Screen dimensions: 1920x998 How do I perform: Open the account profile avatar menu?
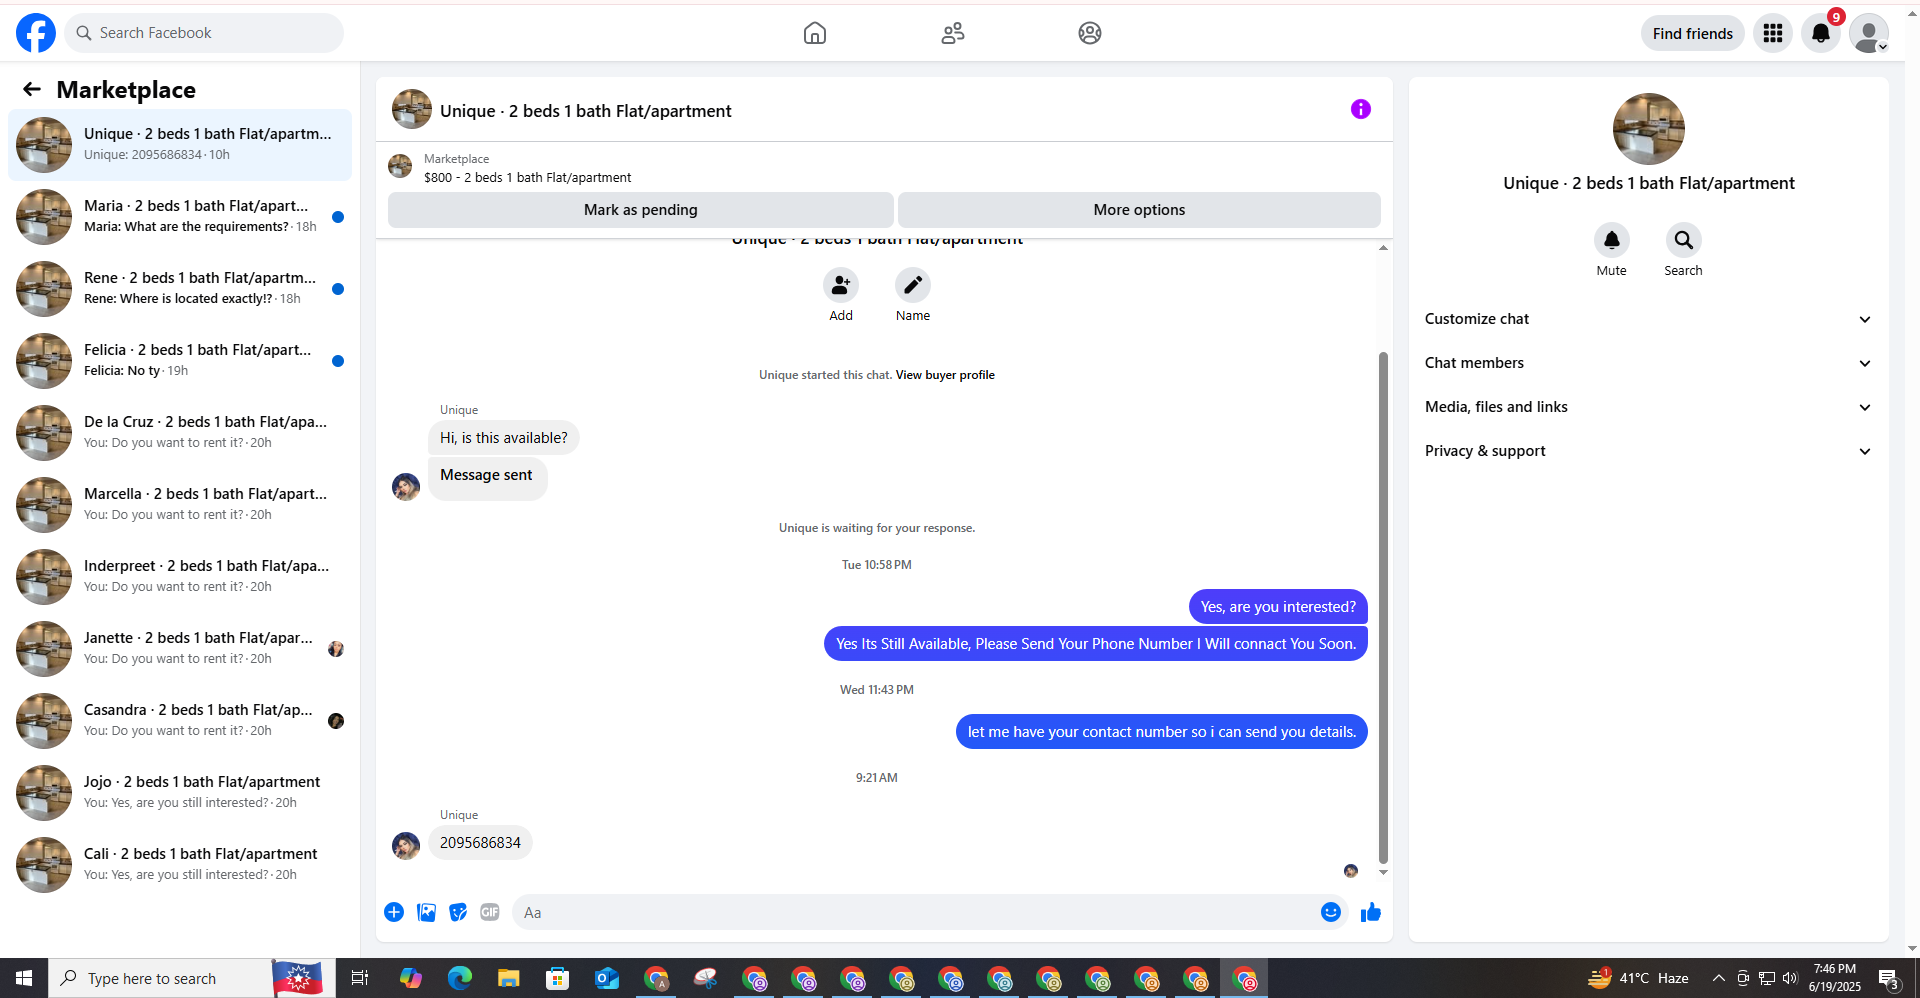coord(1869,33)
